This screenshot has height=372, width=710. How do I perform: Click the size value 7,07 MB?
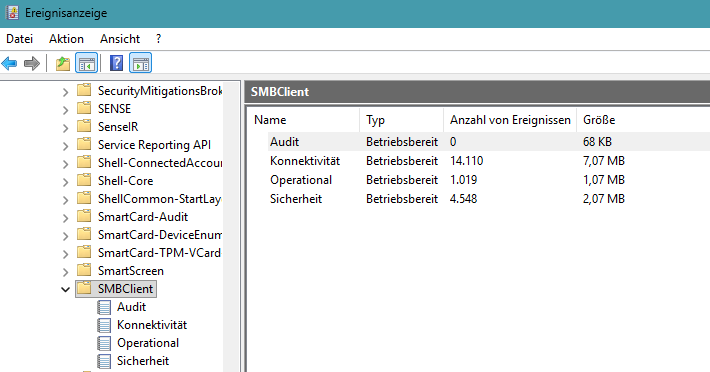click(604, 161)
